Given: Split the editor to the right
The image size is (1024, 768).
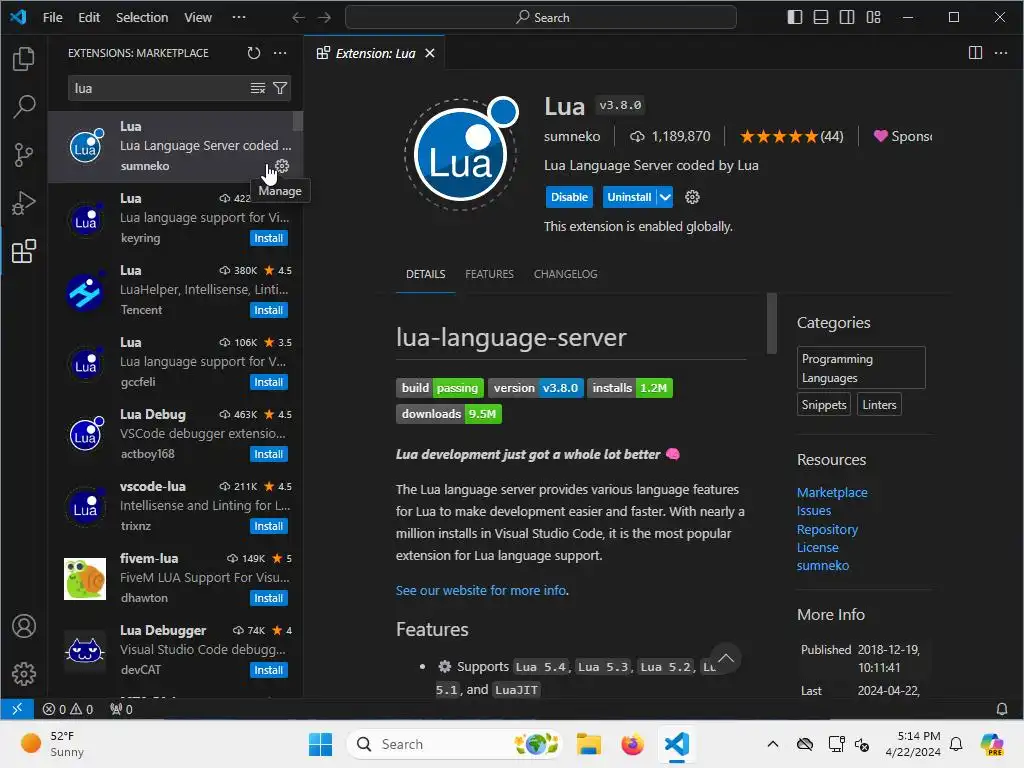Looking at the screenshot, I should [975, 53].
